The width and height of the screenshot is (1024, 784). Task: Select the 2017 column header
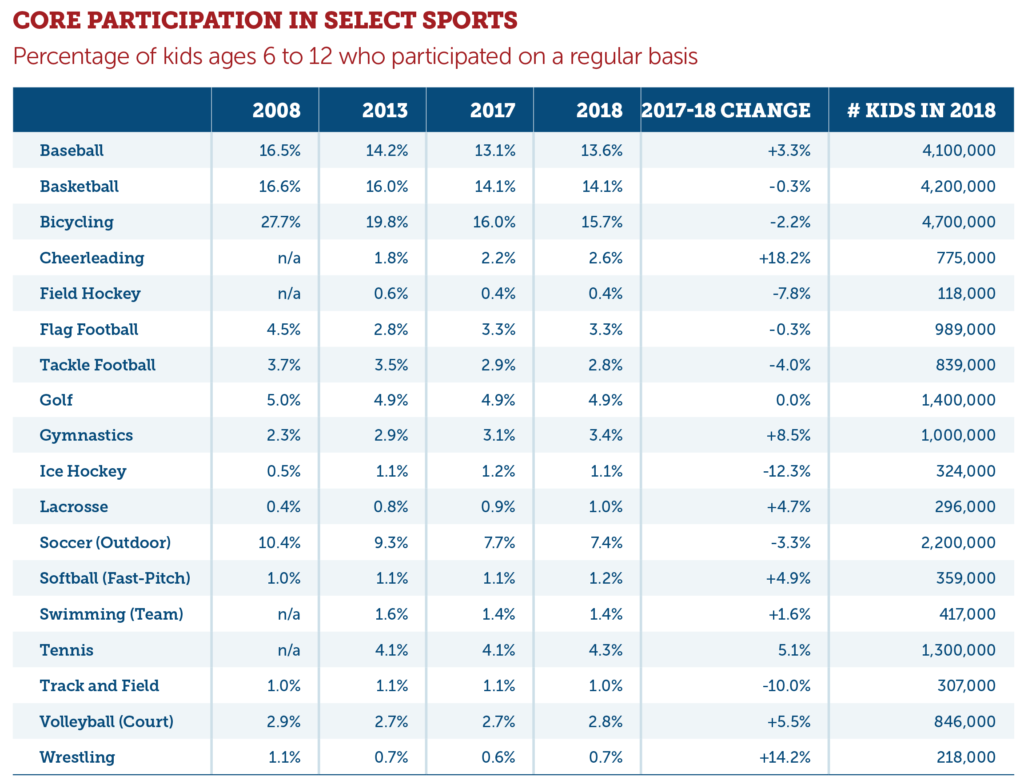click(492, 110)
